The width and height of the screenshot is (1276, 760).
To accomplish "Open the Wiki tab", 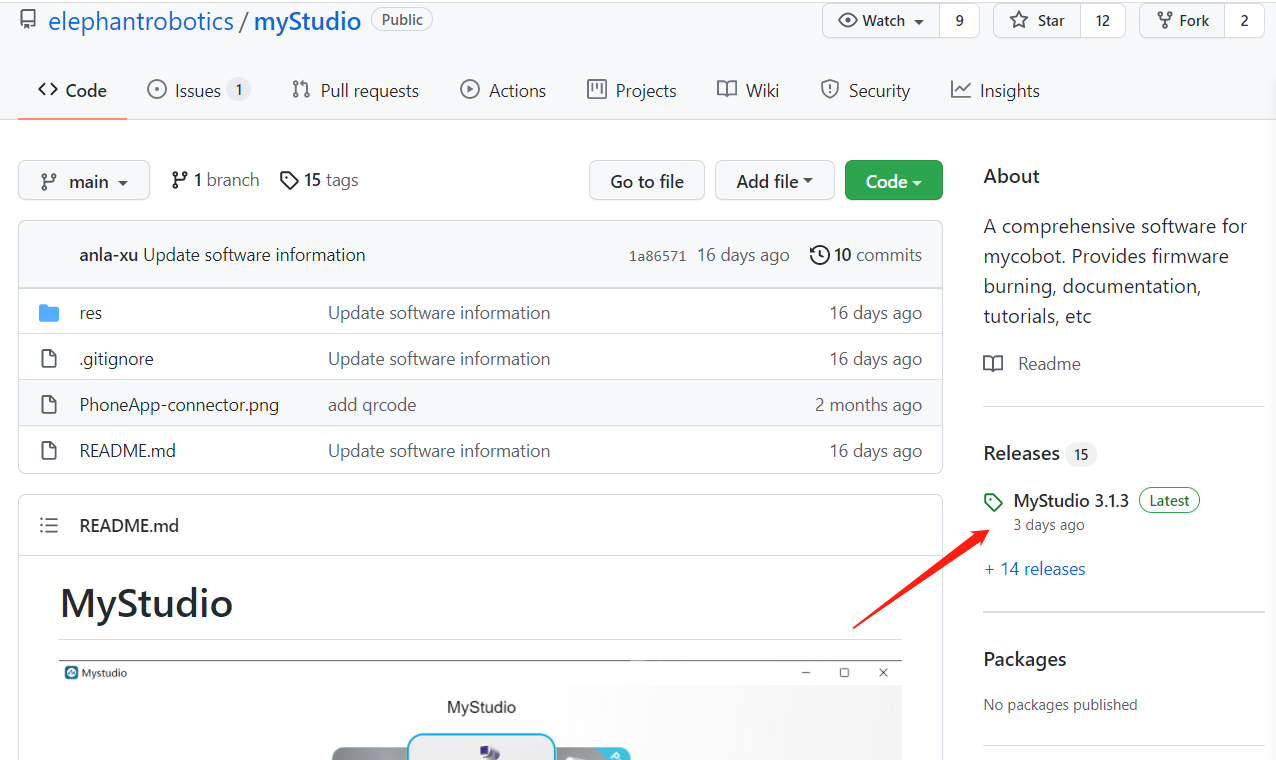I will coord(748,91).
